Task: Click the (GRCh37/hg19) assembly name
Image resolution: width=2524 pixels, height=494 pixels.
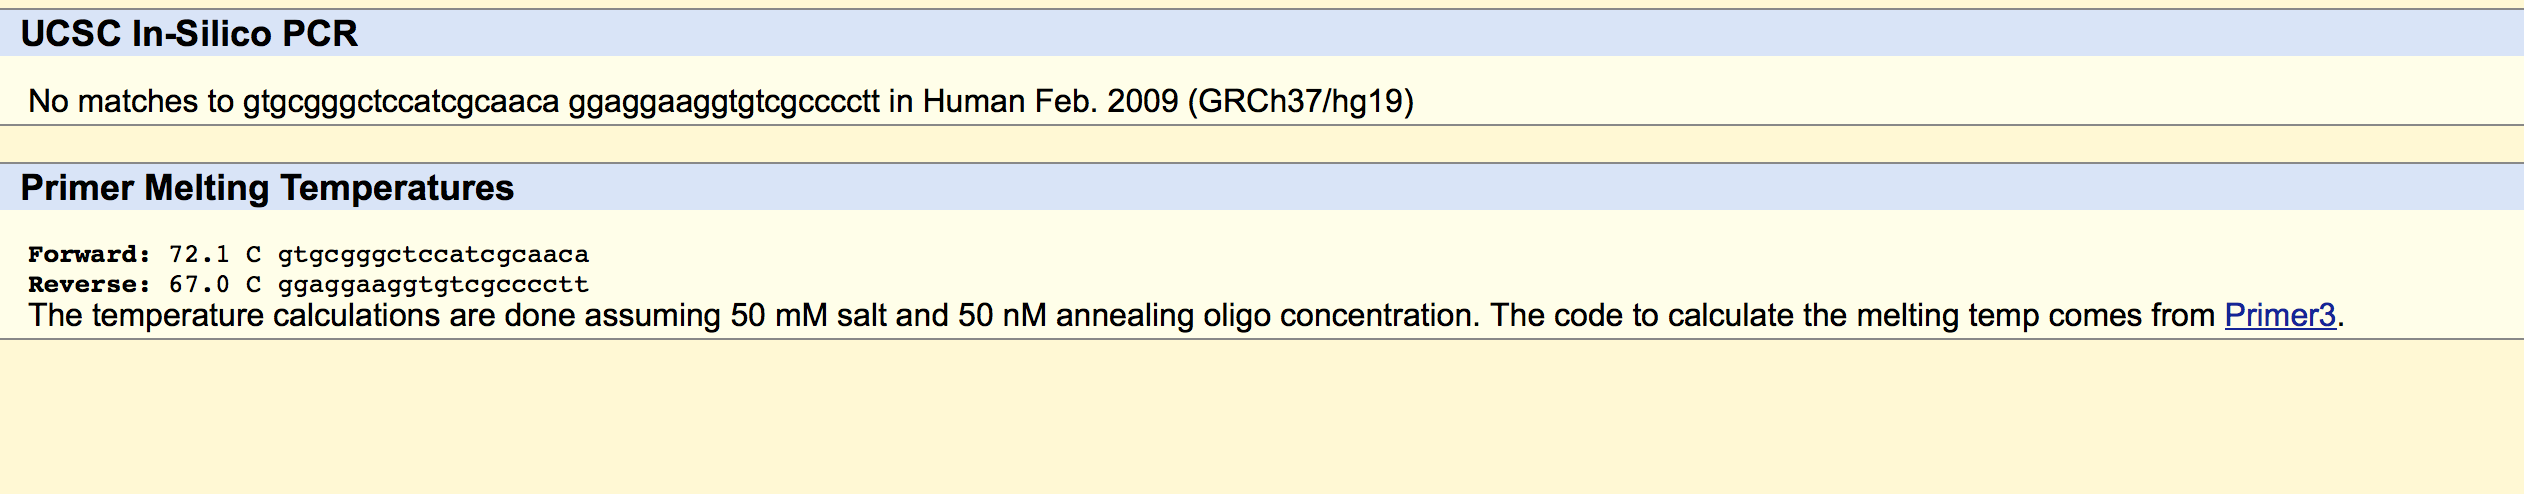Action: pyautogui.click(x=1300, y=101)
